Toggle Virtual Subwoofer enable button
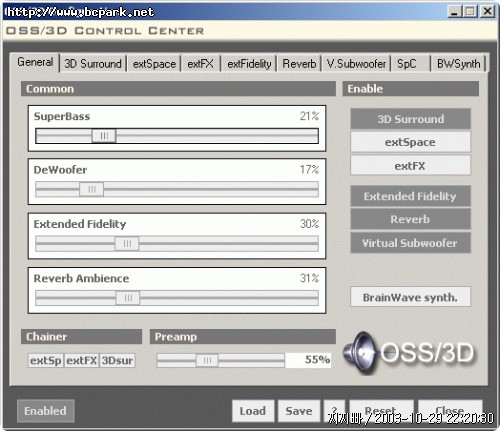The height and width of the screenshot is (431, 500). [411, 243]
